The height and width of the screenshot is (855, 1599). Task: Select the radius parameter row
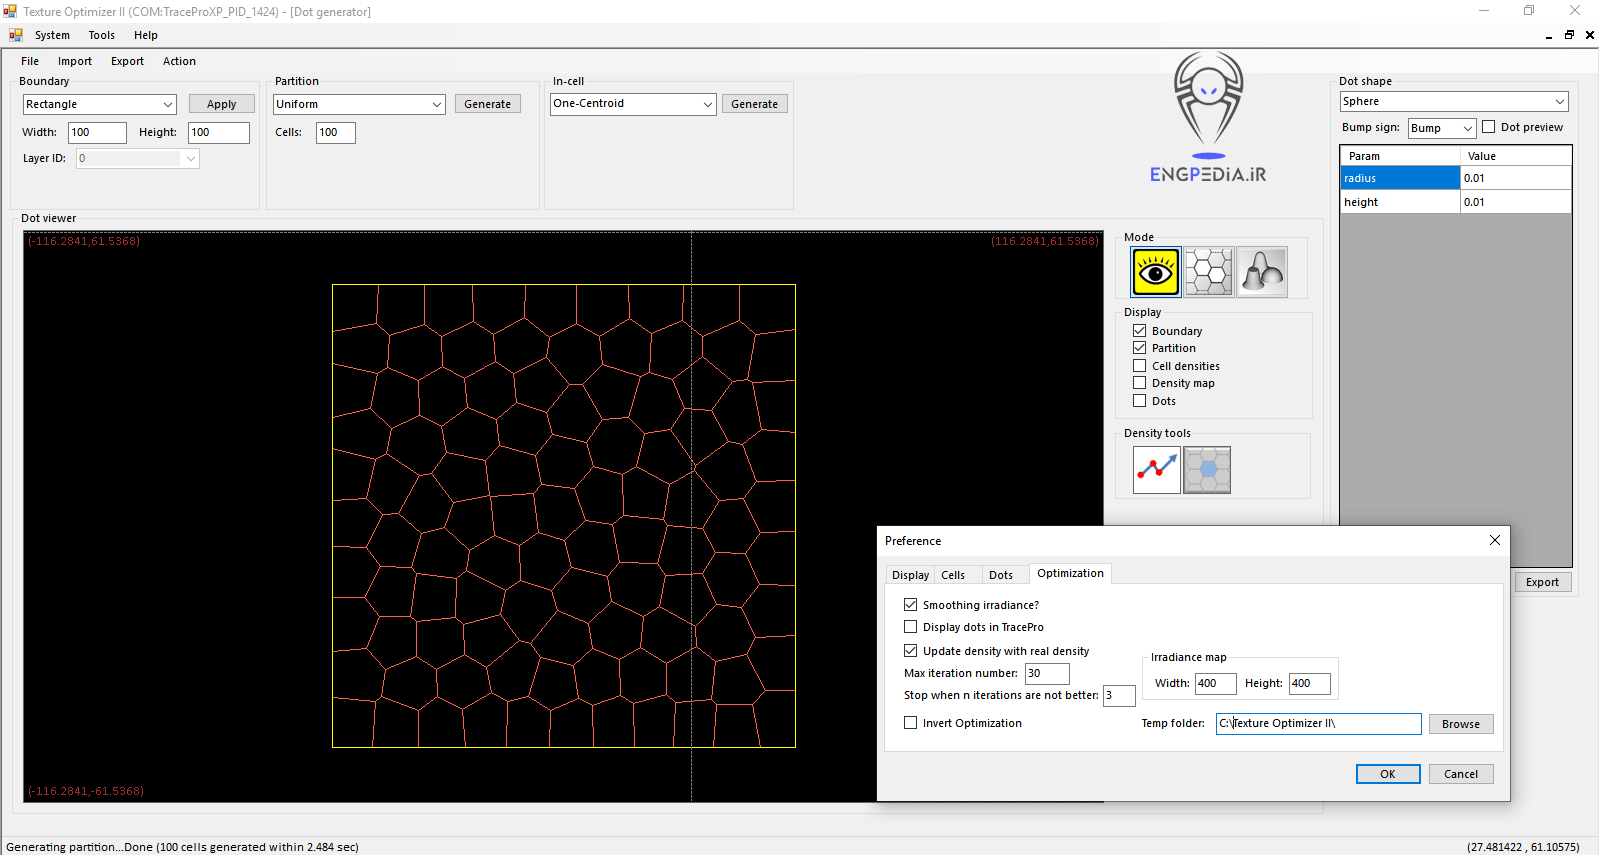tap(1400, 178)
